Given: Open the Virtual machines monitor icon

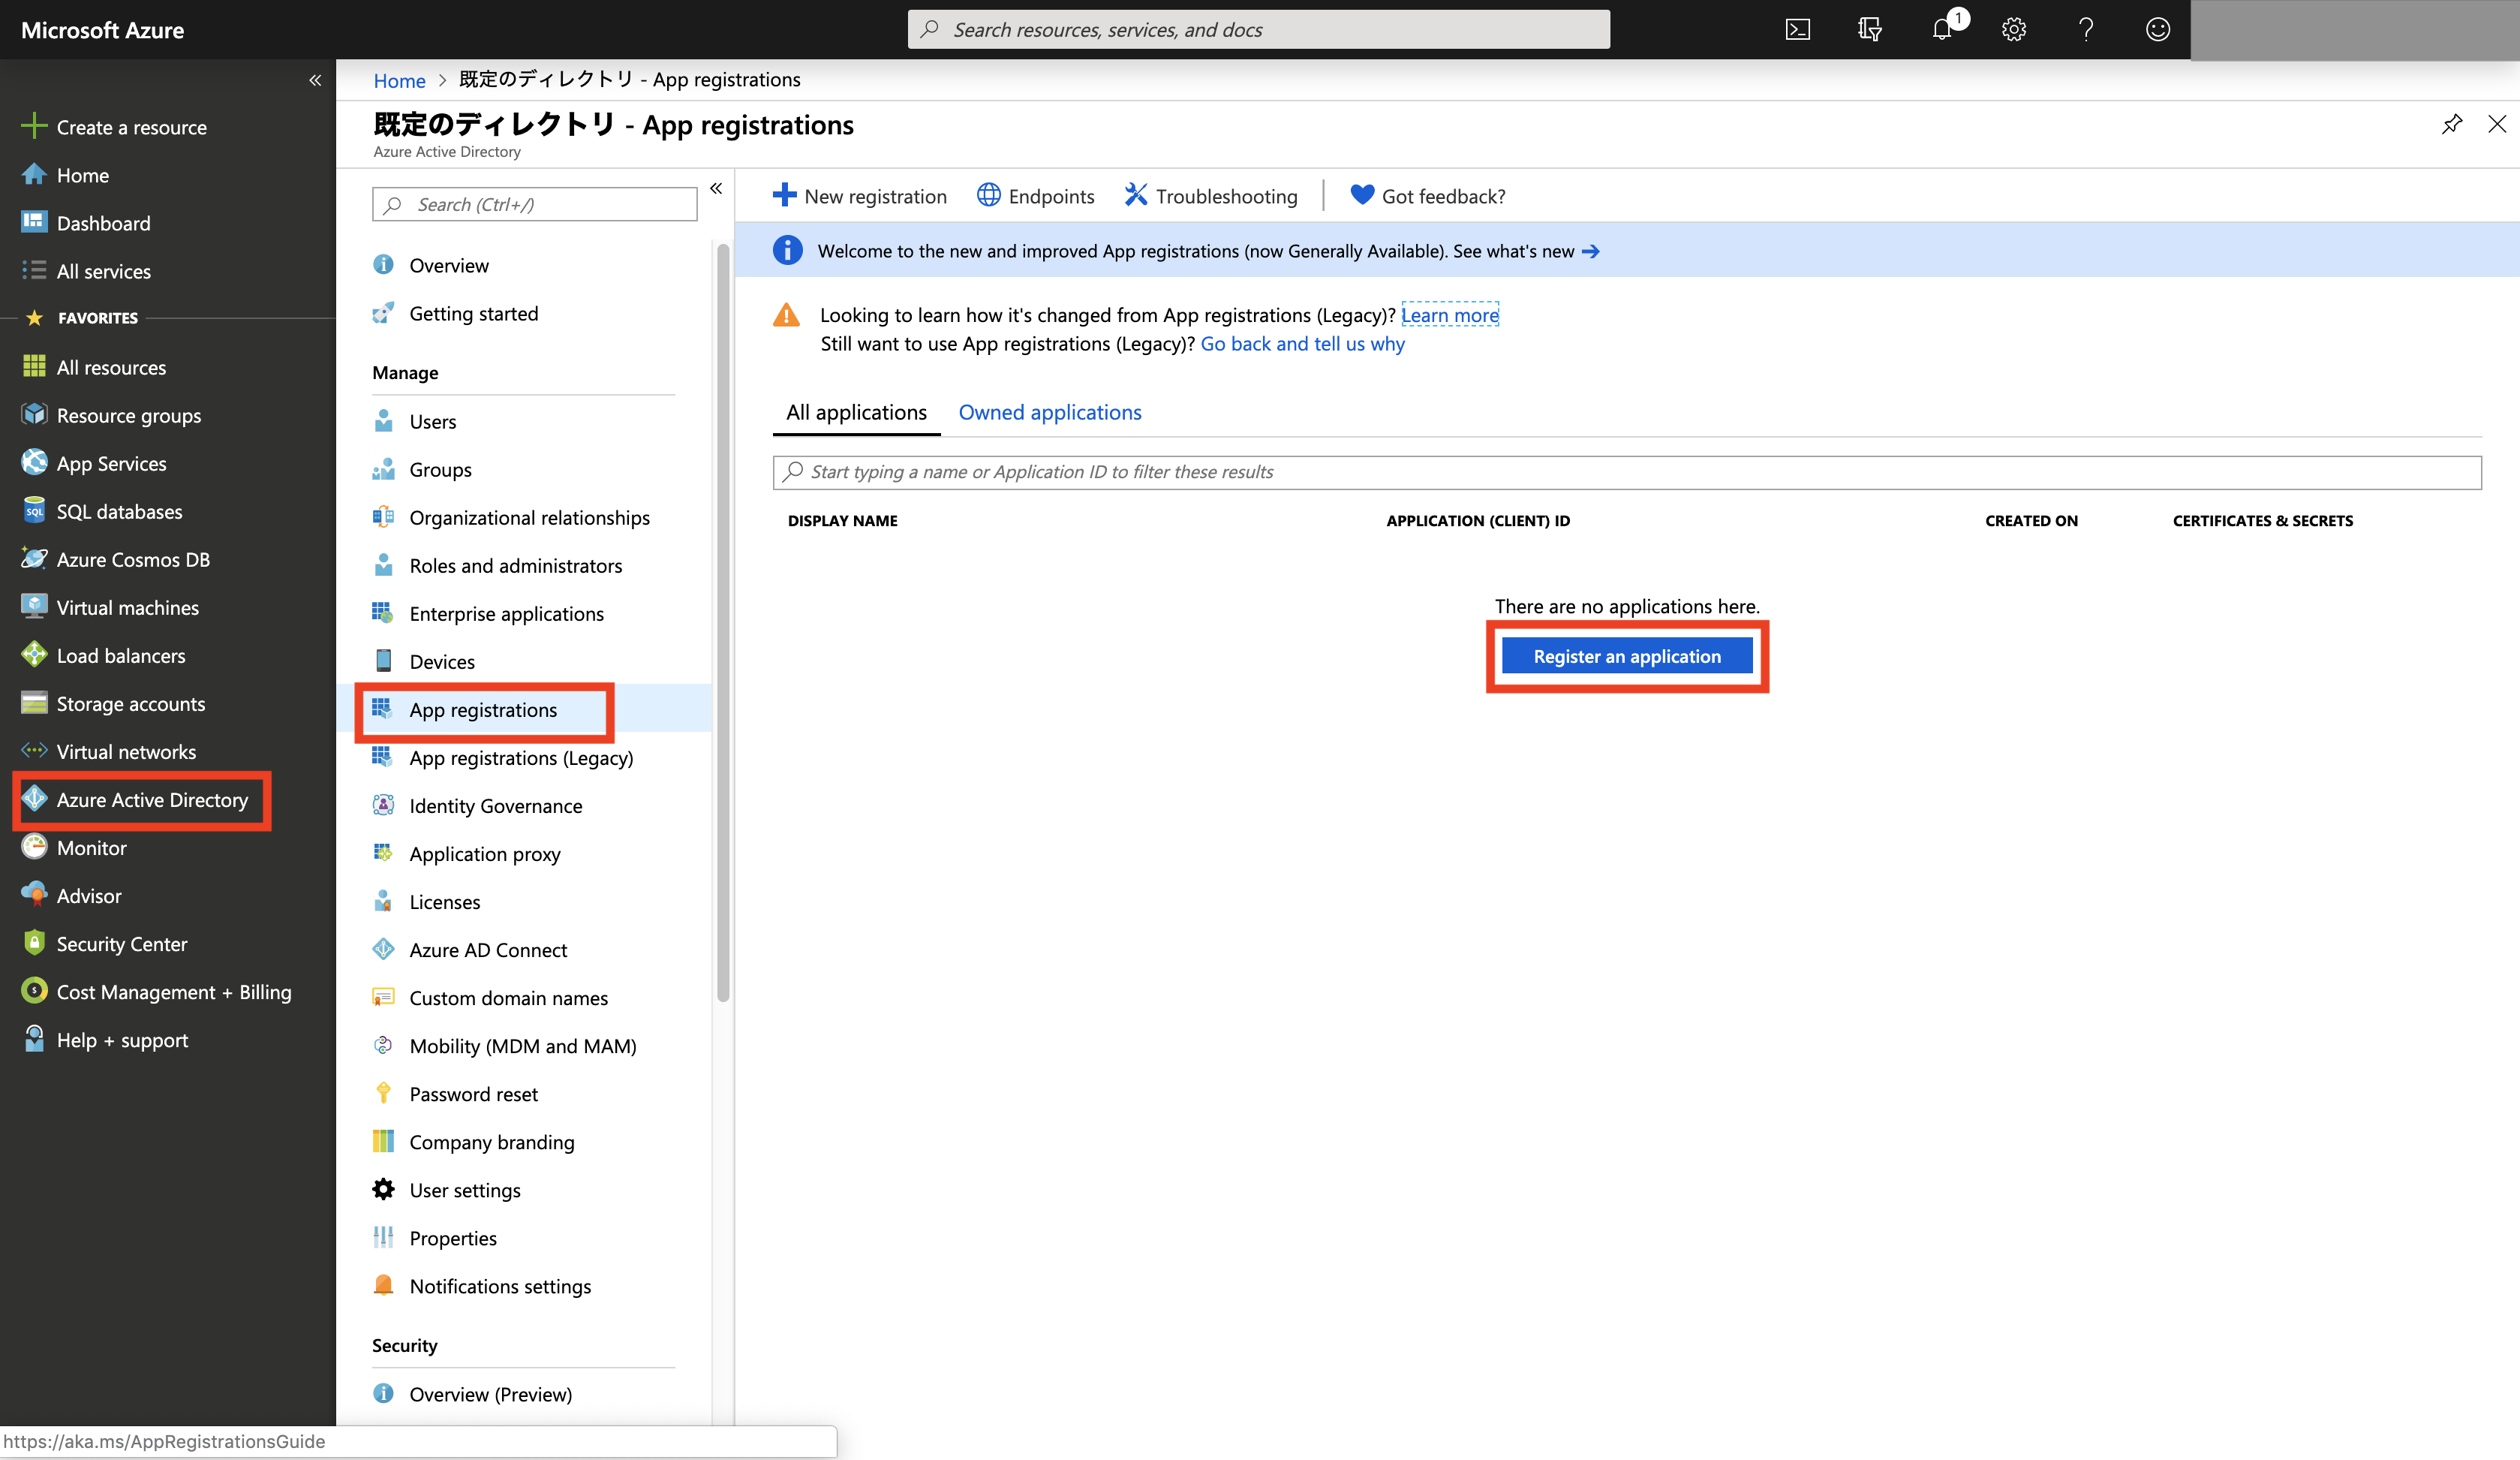Looking at the screenshot, I should (x=34, y=606).
